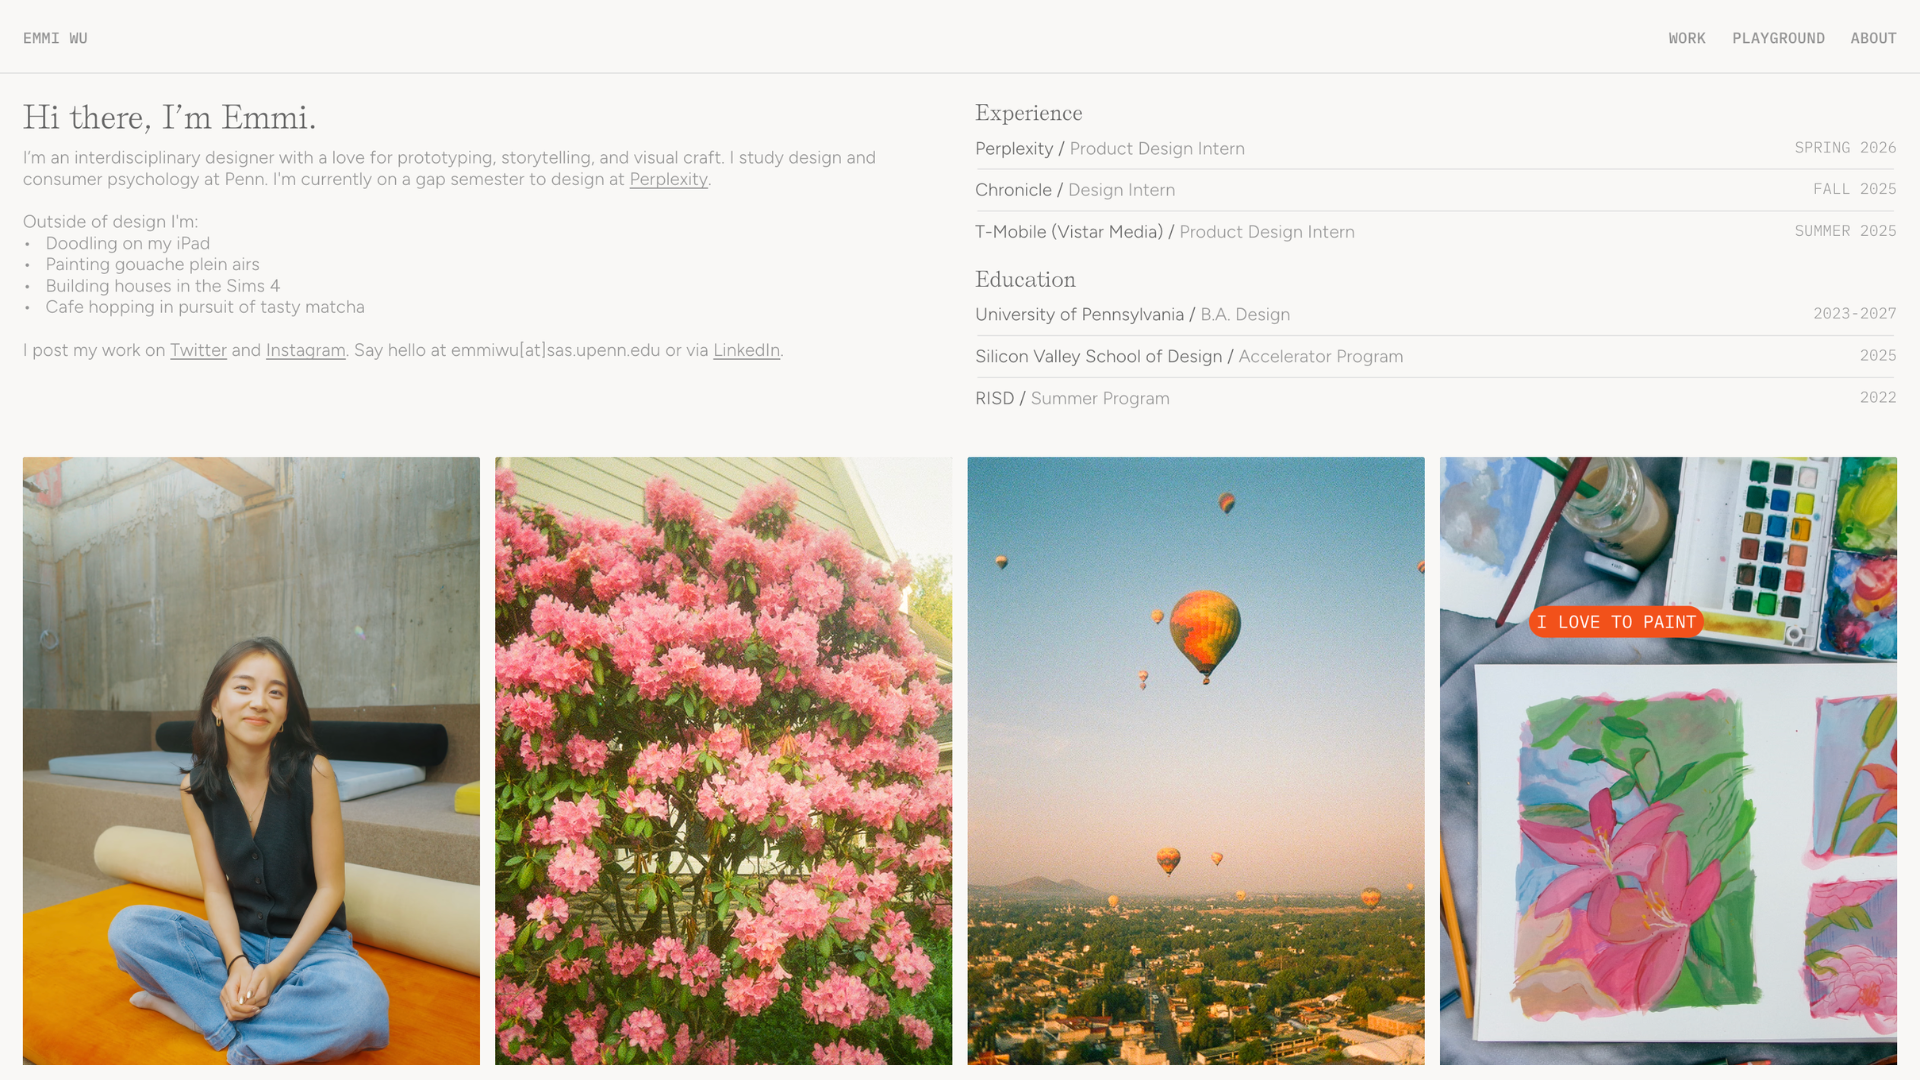This screenshot has height=1080, width=1920.
Task: Click the EMMI WU site logo
Action: (55, 38)
